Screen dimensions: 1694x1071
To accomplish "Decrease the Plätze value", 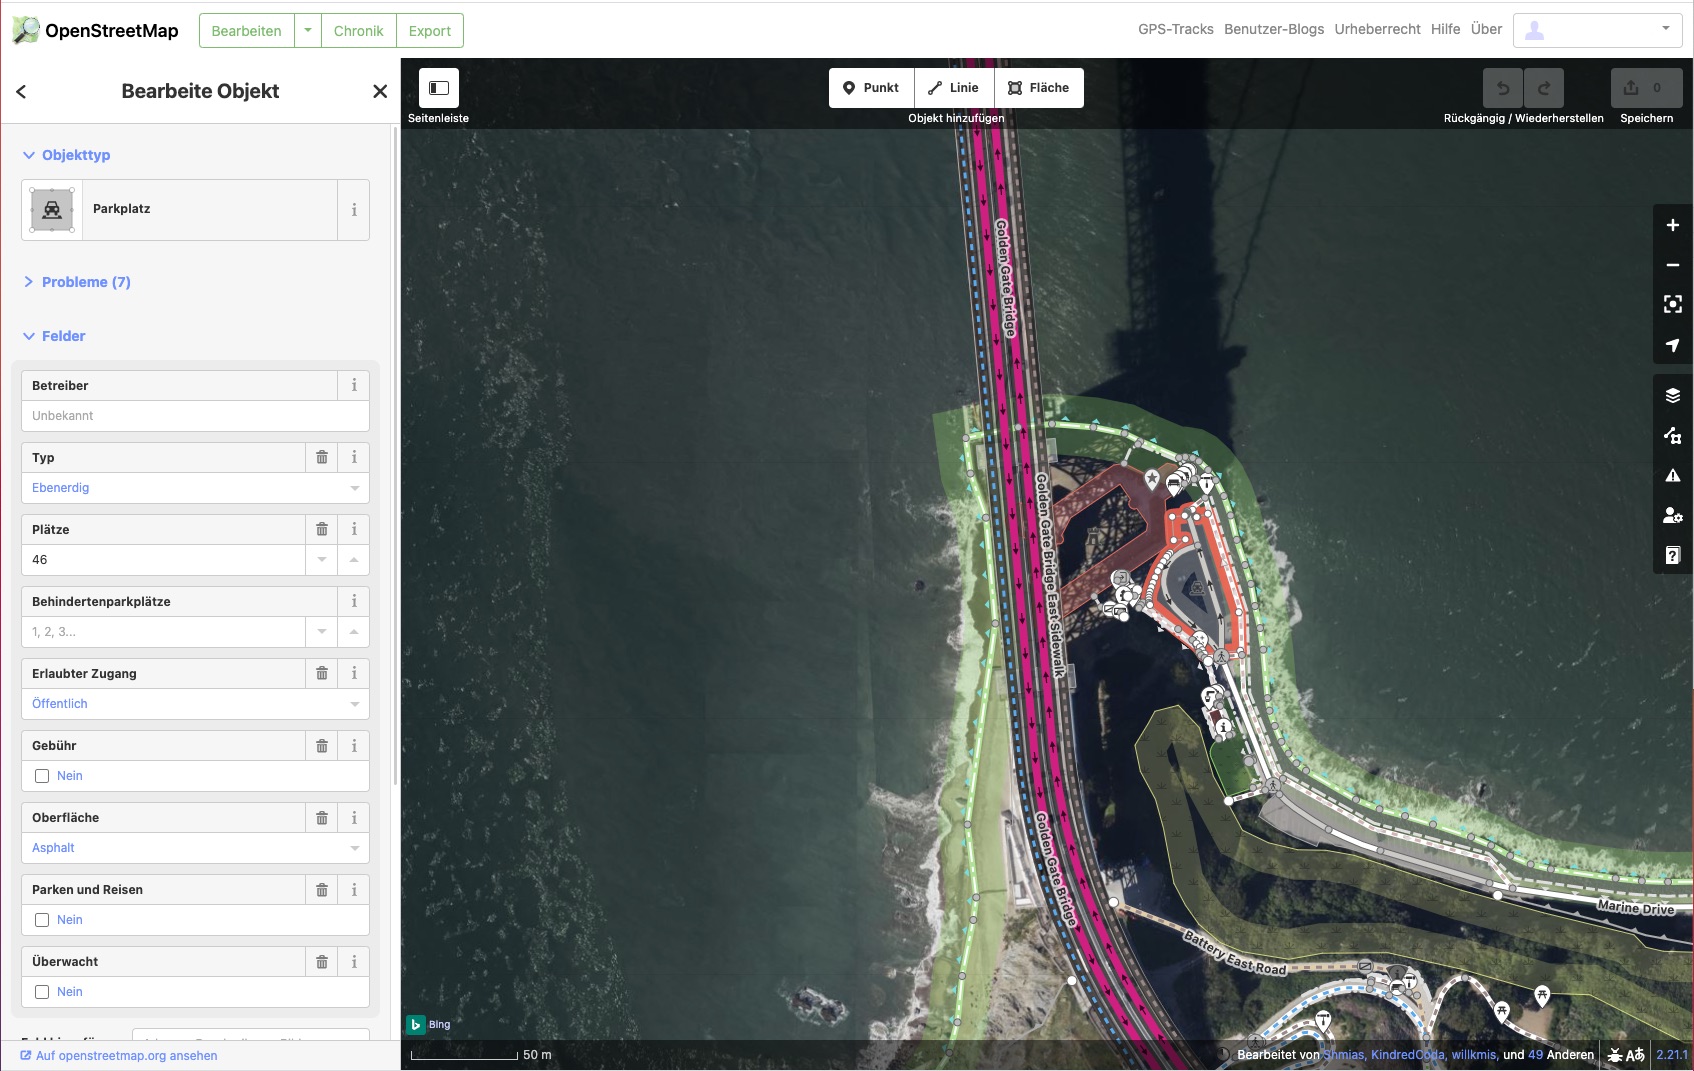I will click(x=322, y=560).
